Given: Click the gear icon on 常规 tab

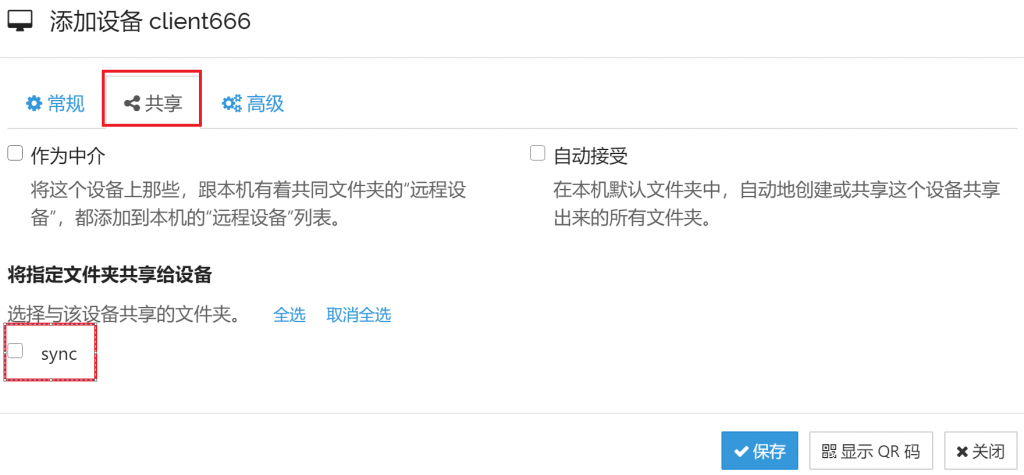Looking at the screenshot, I should 33,103.
